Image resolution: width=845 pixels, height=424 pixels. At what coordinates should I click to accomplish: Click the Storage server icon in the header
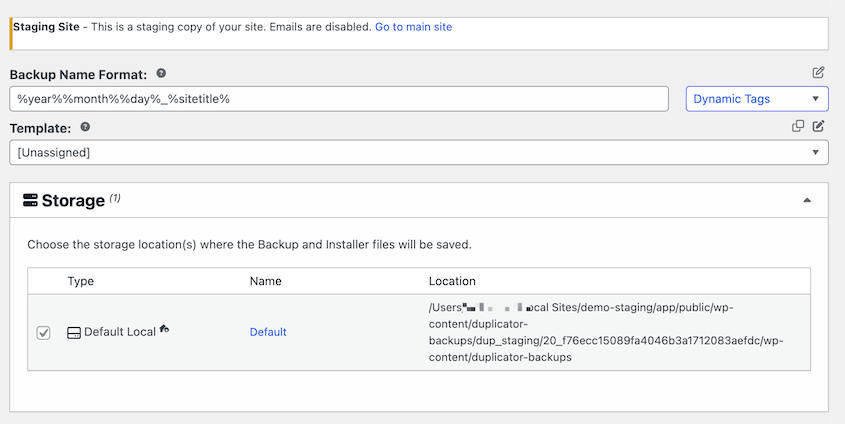[30, 200]
